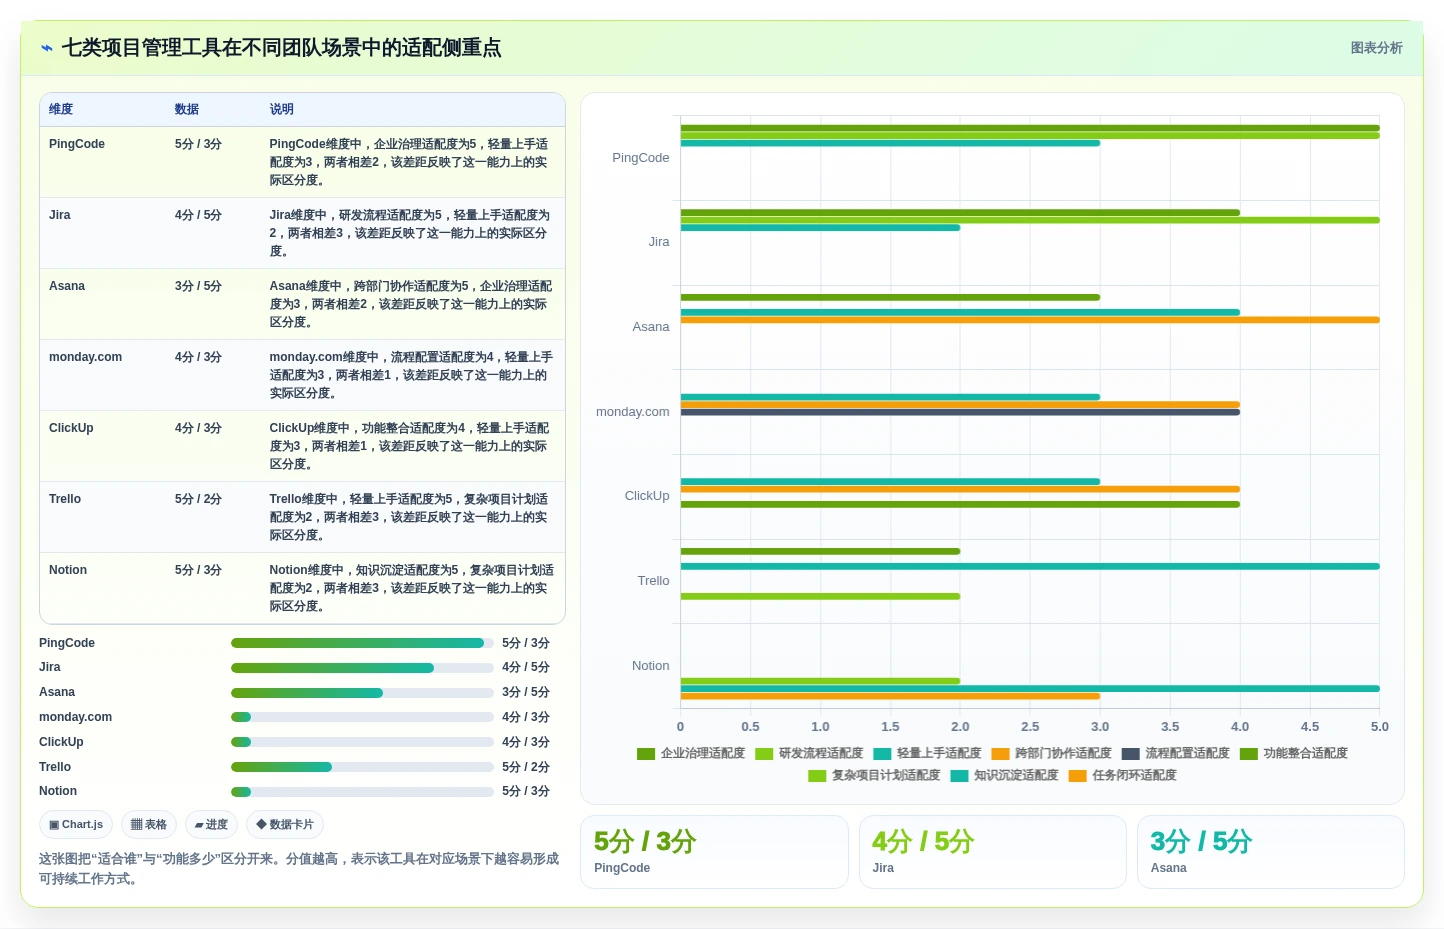The height and width of the screenshot is (929, 1444).
Task: Click the 维度 column header
Action: (61, 110)
